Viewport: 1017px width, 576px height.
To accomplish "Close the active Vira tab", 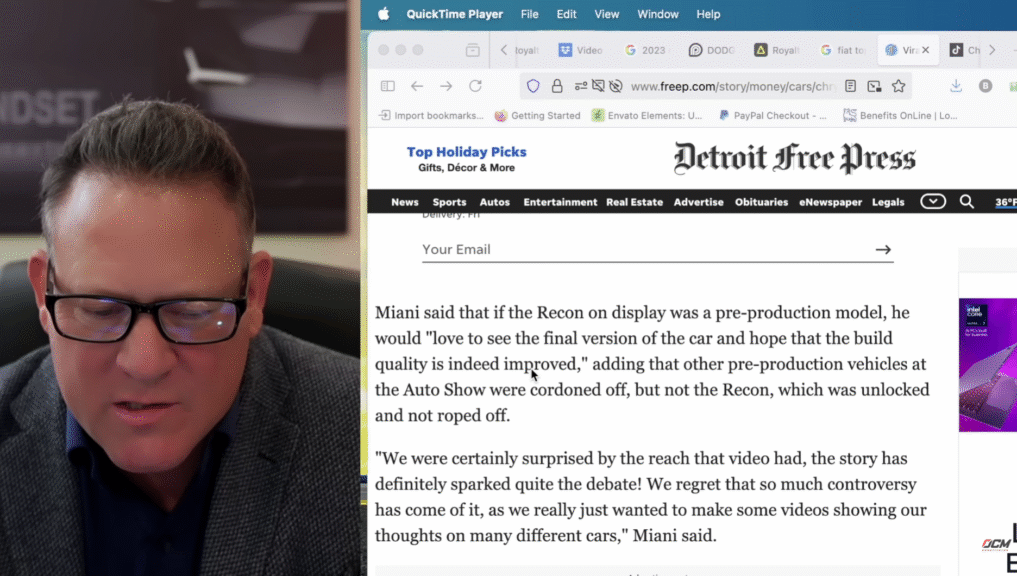I will pos(925,50).
